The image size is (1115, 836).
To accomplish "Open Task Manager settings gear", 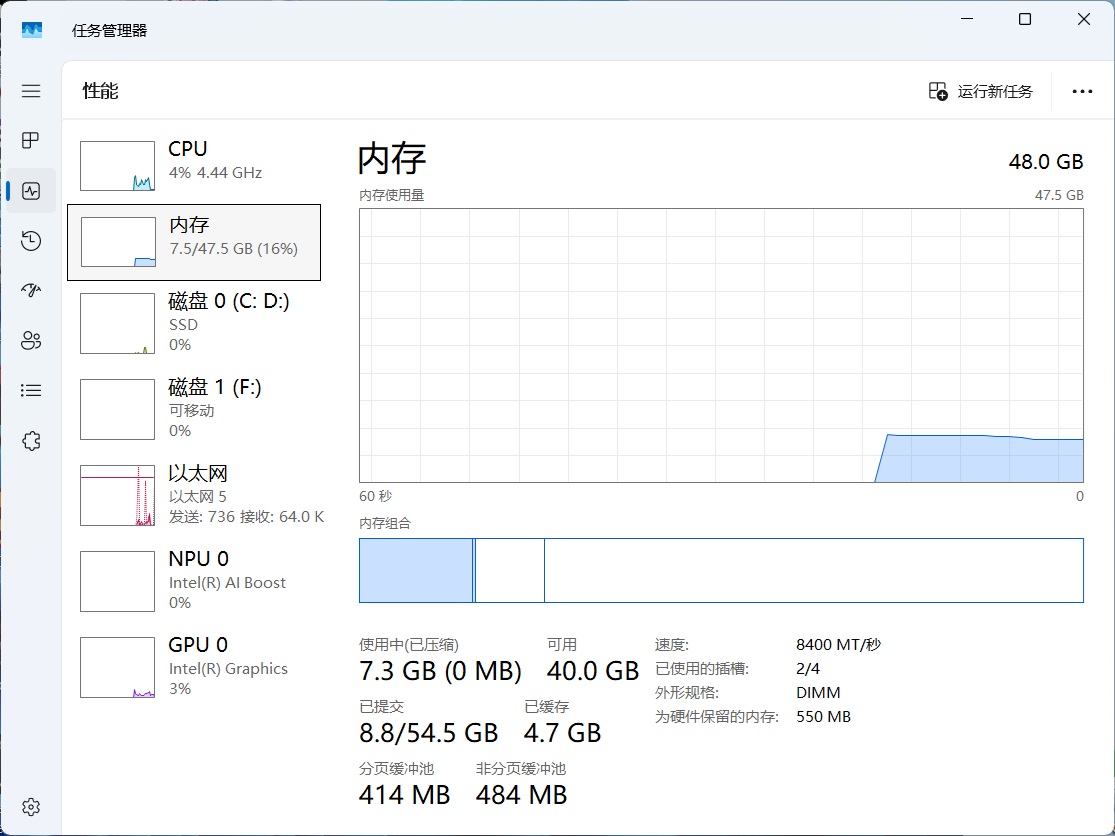I will 31,807.
